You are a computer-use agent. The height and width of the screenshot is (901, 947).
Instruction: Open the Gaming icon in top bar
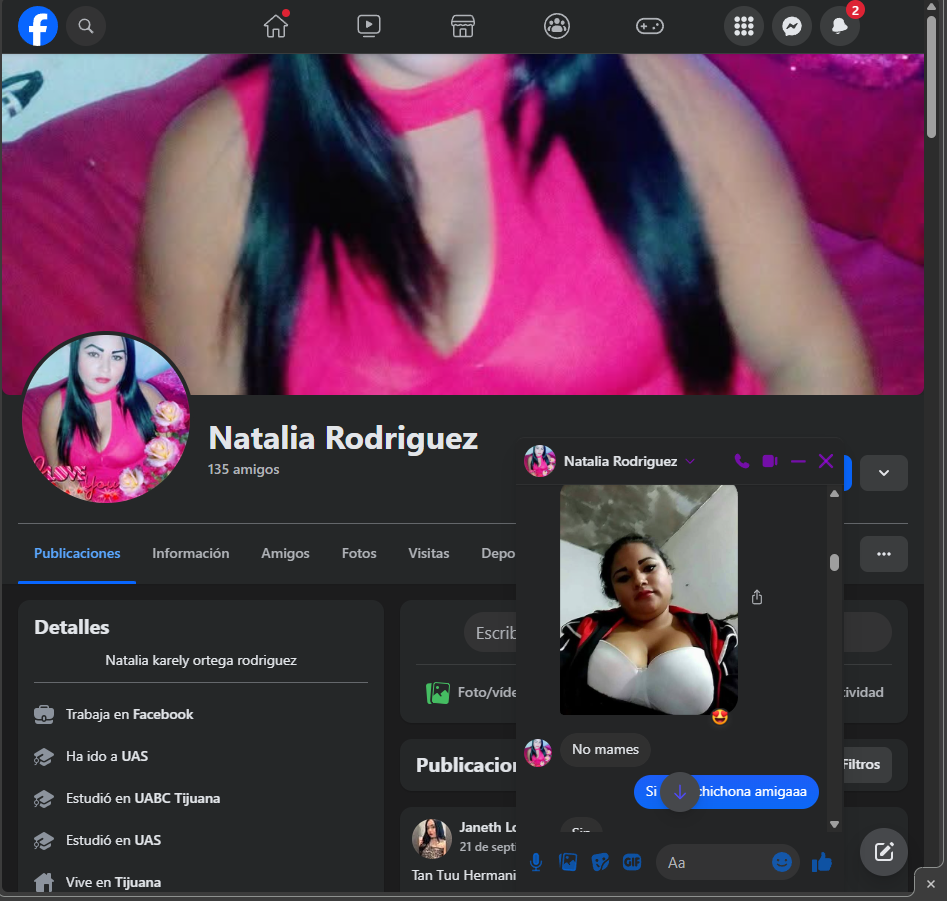[650, 26]
